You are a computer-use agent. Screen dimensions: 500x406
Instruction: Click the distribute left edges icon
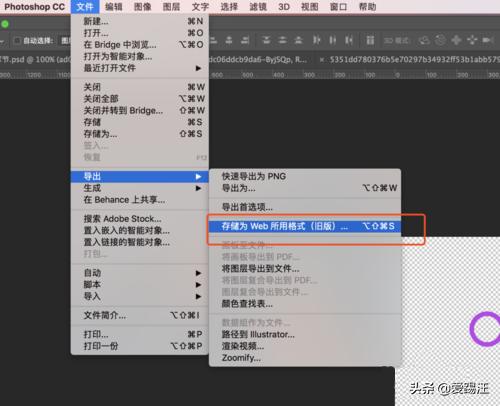316,40
